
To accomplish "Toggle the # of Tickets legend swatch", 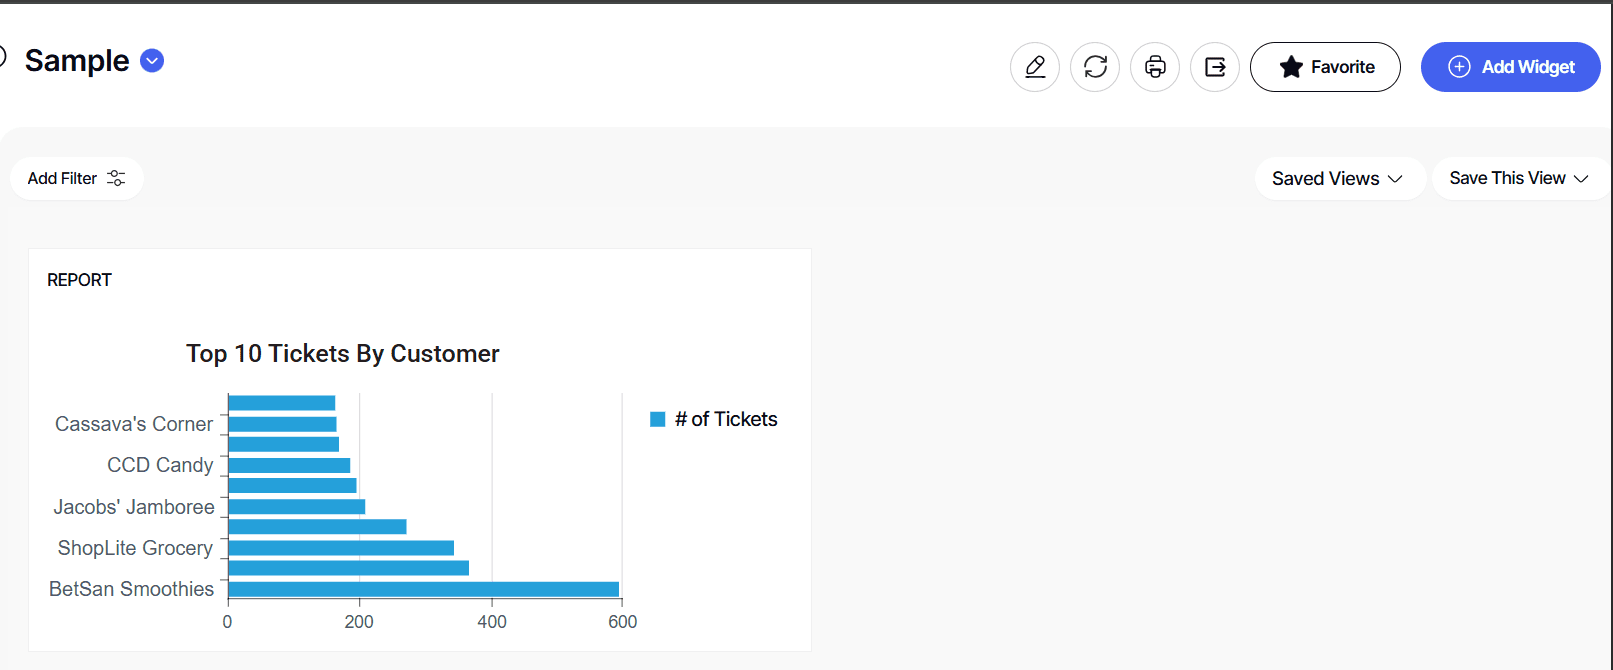I will pyautogui.click(x=658, y=419).
